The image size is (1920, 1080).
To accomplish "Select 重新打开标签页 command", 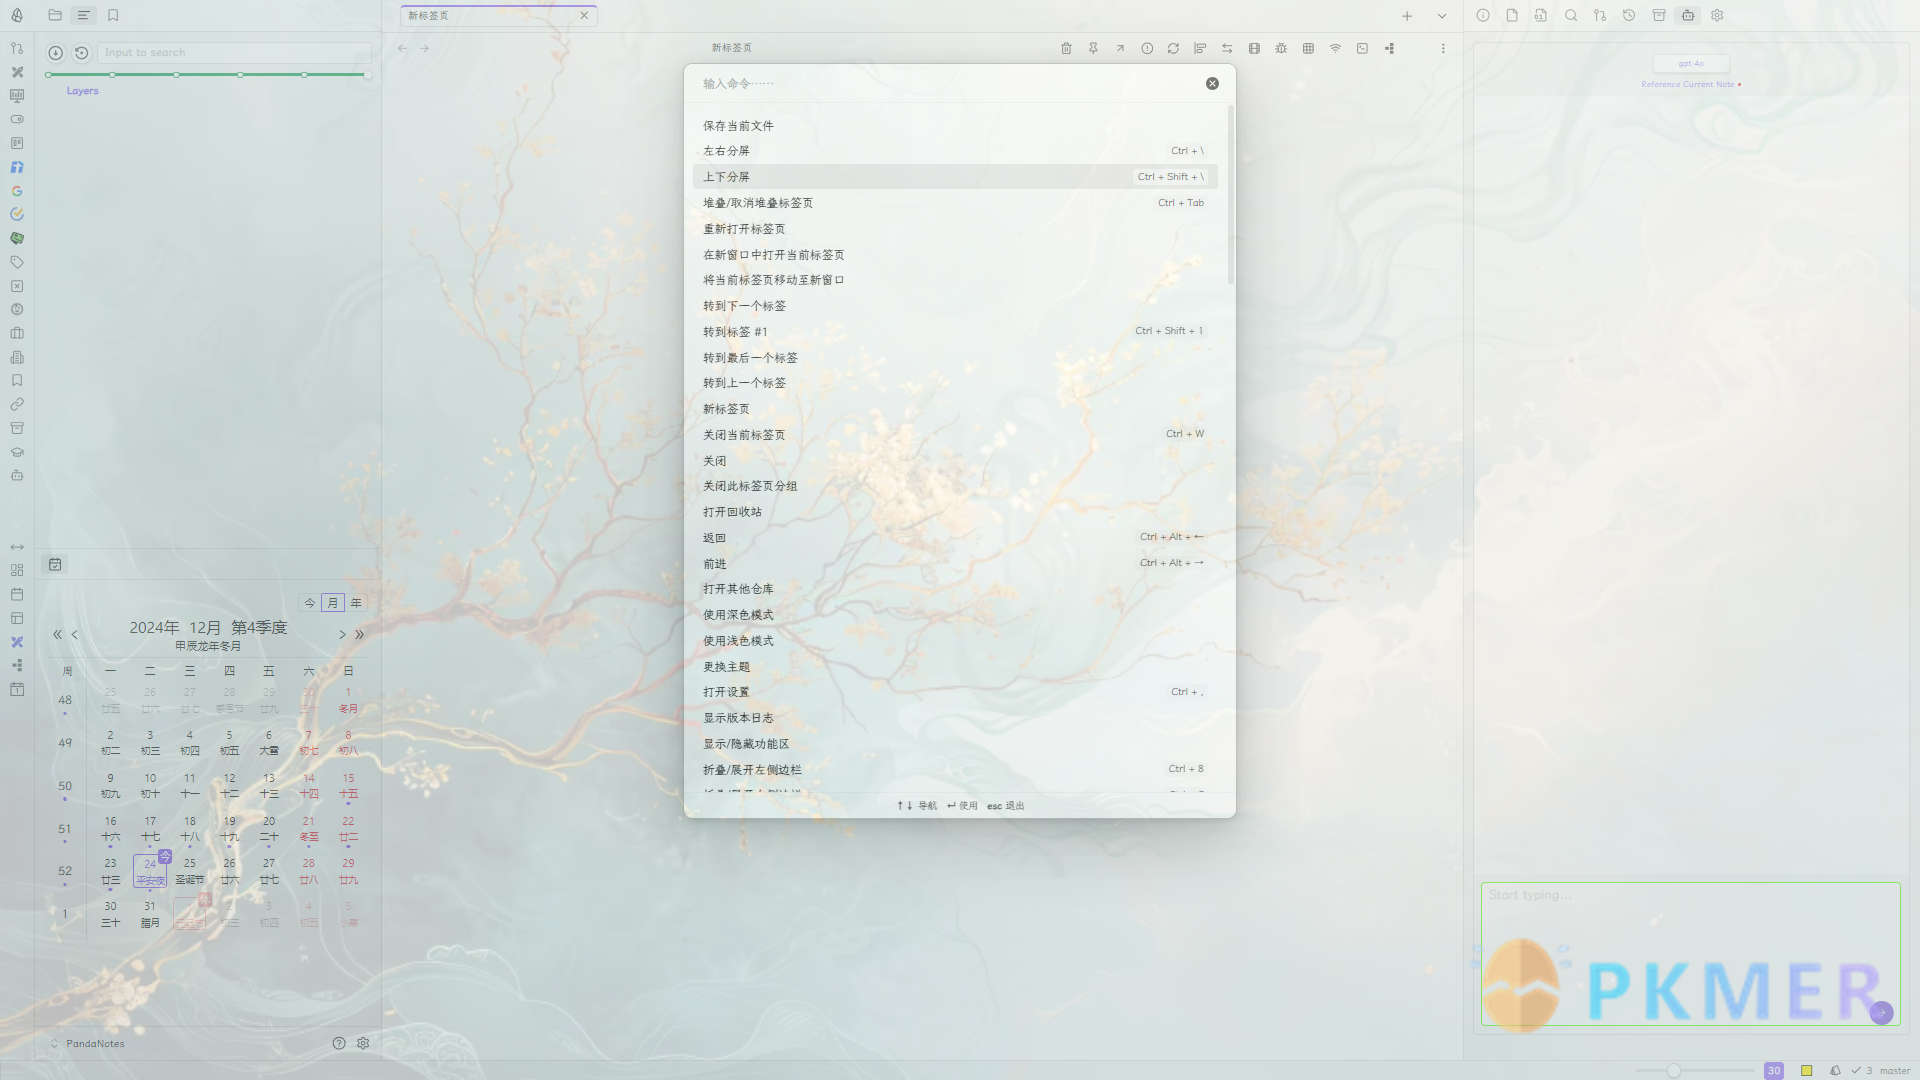I will coord(955,229).
